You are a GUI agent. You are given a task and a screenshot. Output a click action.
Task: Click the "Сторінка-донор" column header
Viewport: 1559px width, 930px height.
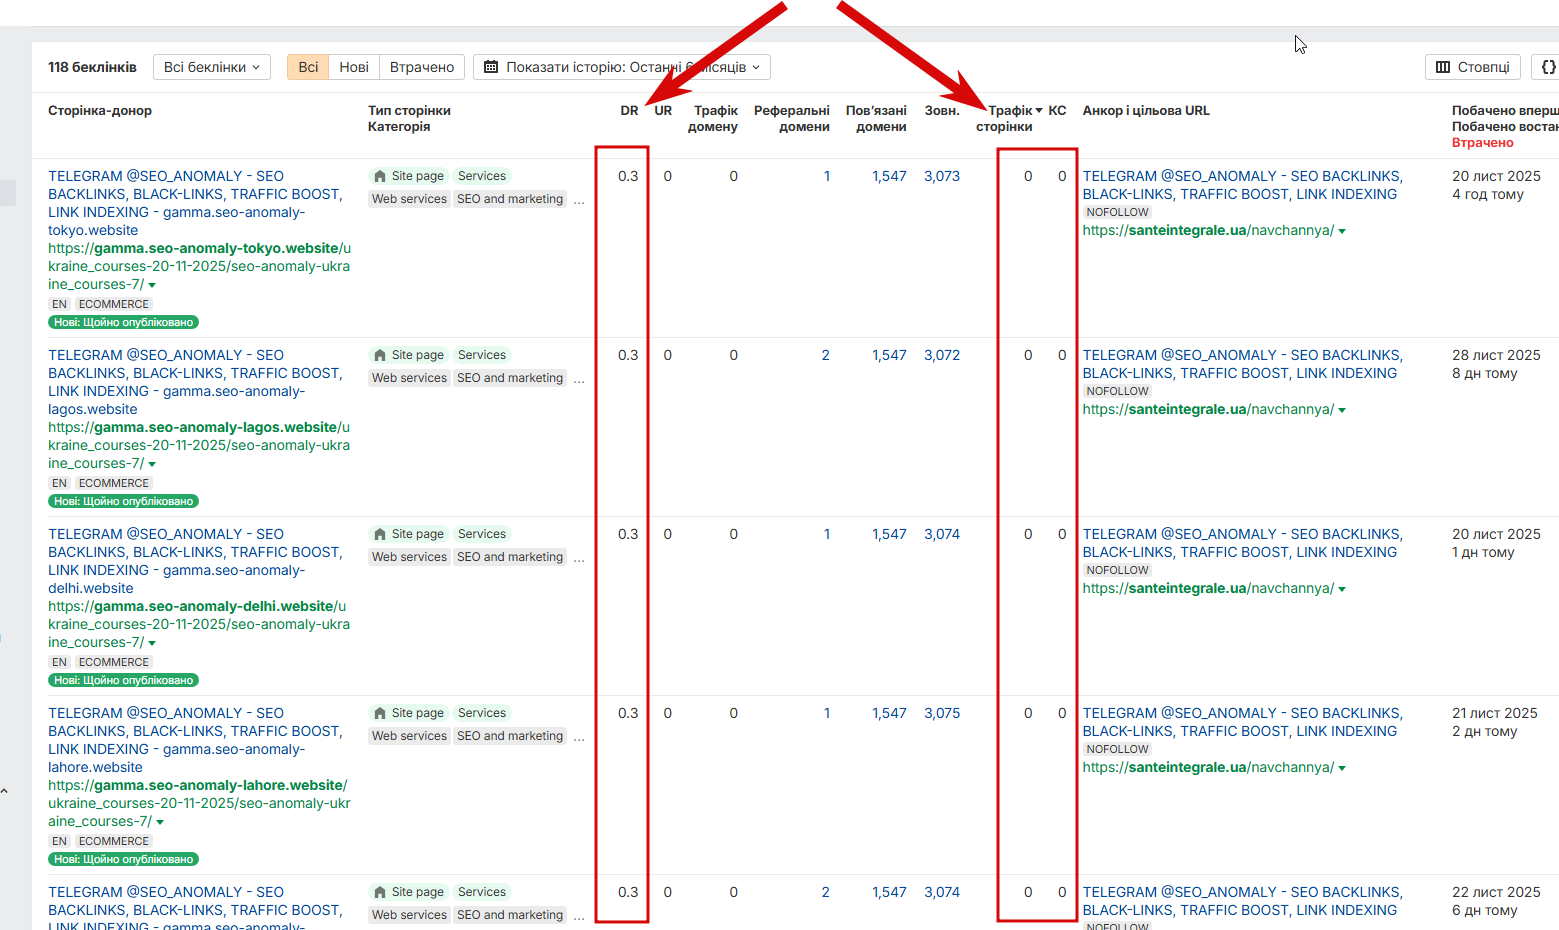100,111
